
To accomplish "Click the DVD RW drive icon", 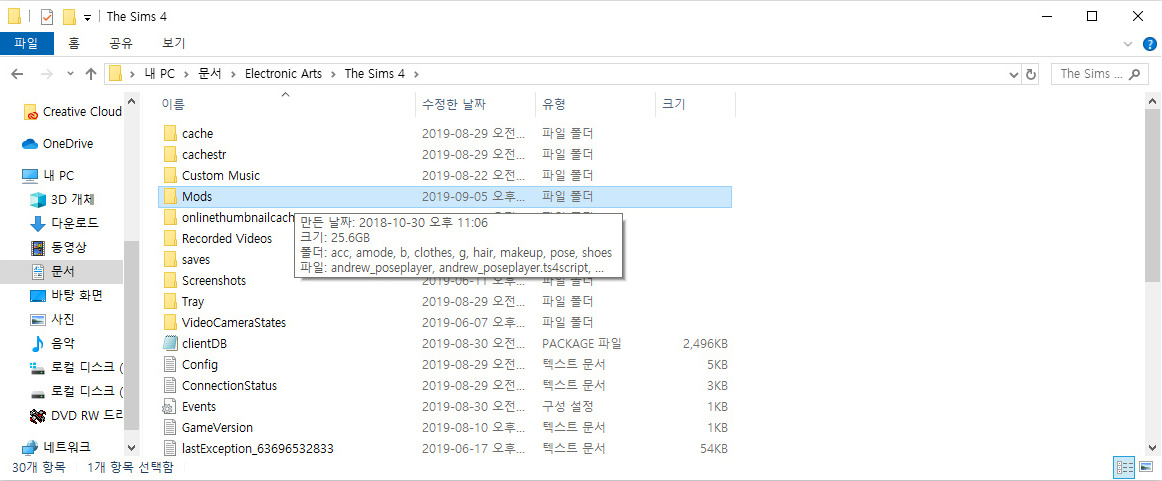I will pos(38,416).
